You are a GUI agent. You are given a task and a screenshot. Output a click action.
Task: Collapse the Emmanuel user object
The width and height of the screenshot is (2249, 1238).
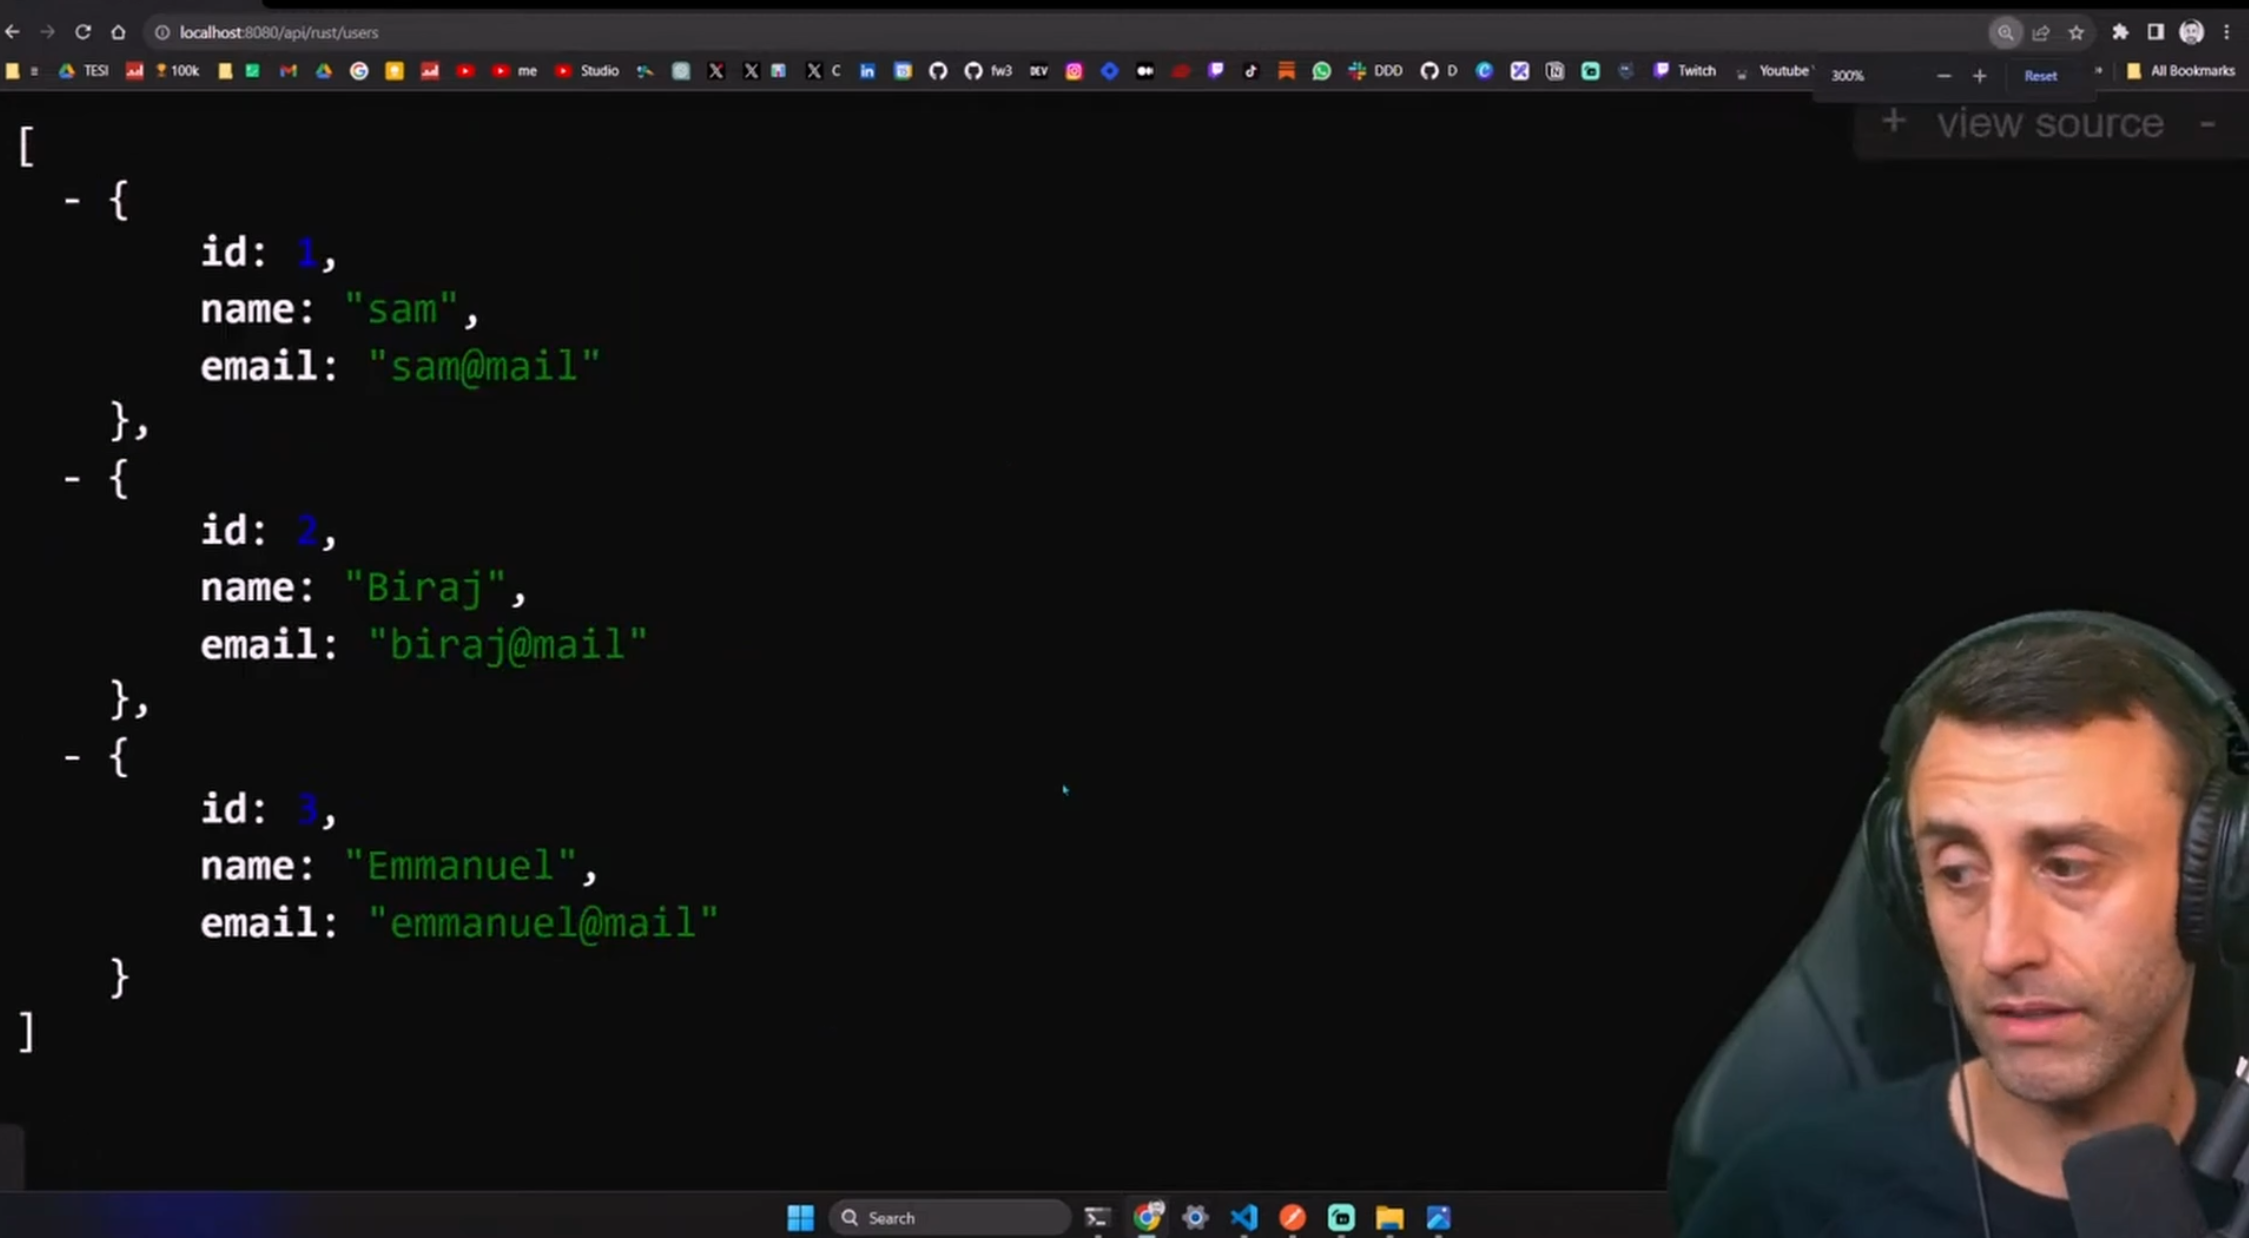pyautogui.click(x=73, y=757)
